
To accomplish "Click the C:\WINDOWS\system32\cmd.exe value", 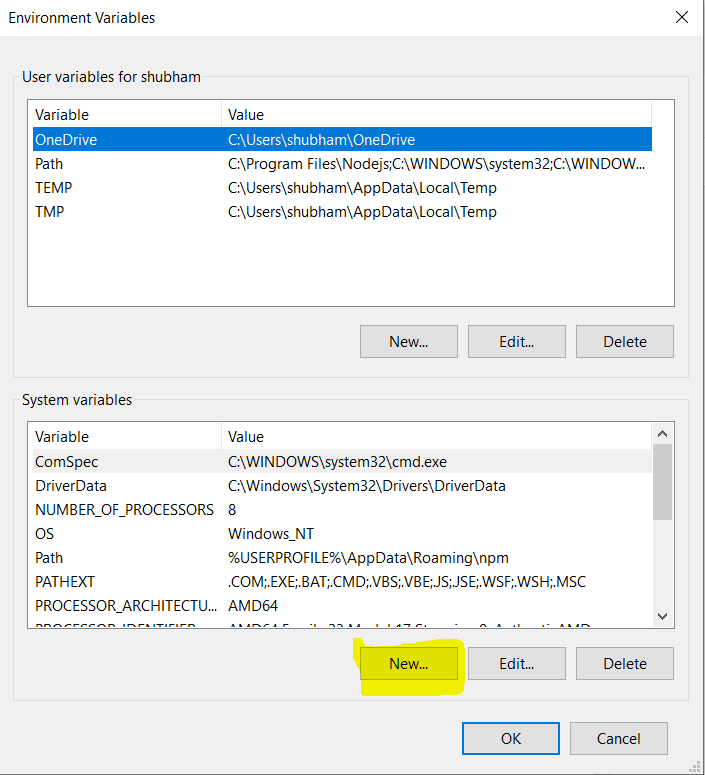I will [337, 462].
